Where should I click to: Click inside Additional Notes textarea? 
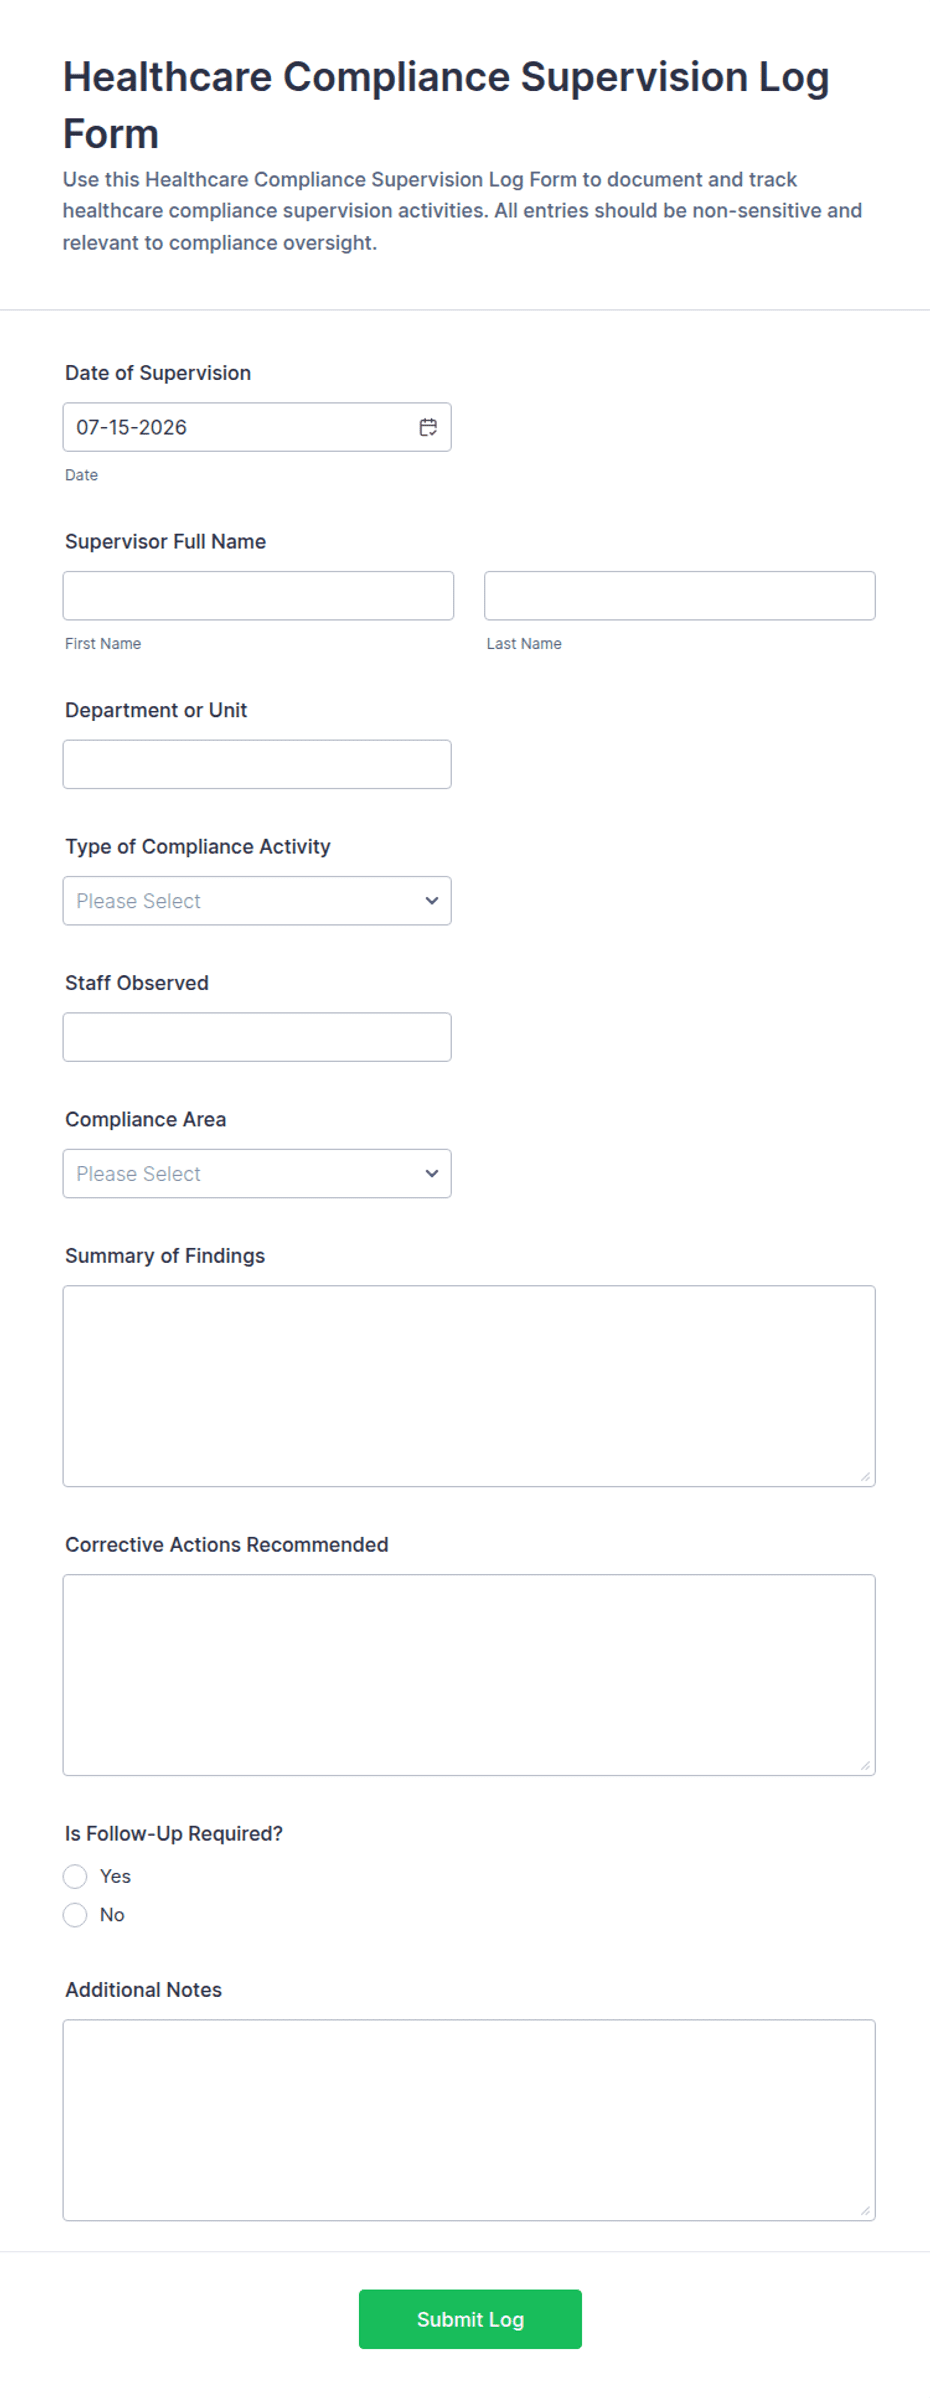469,2120
